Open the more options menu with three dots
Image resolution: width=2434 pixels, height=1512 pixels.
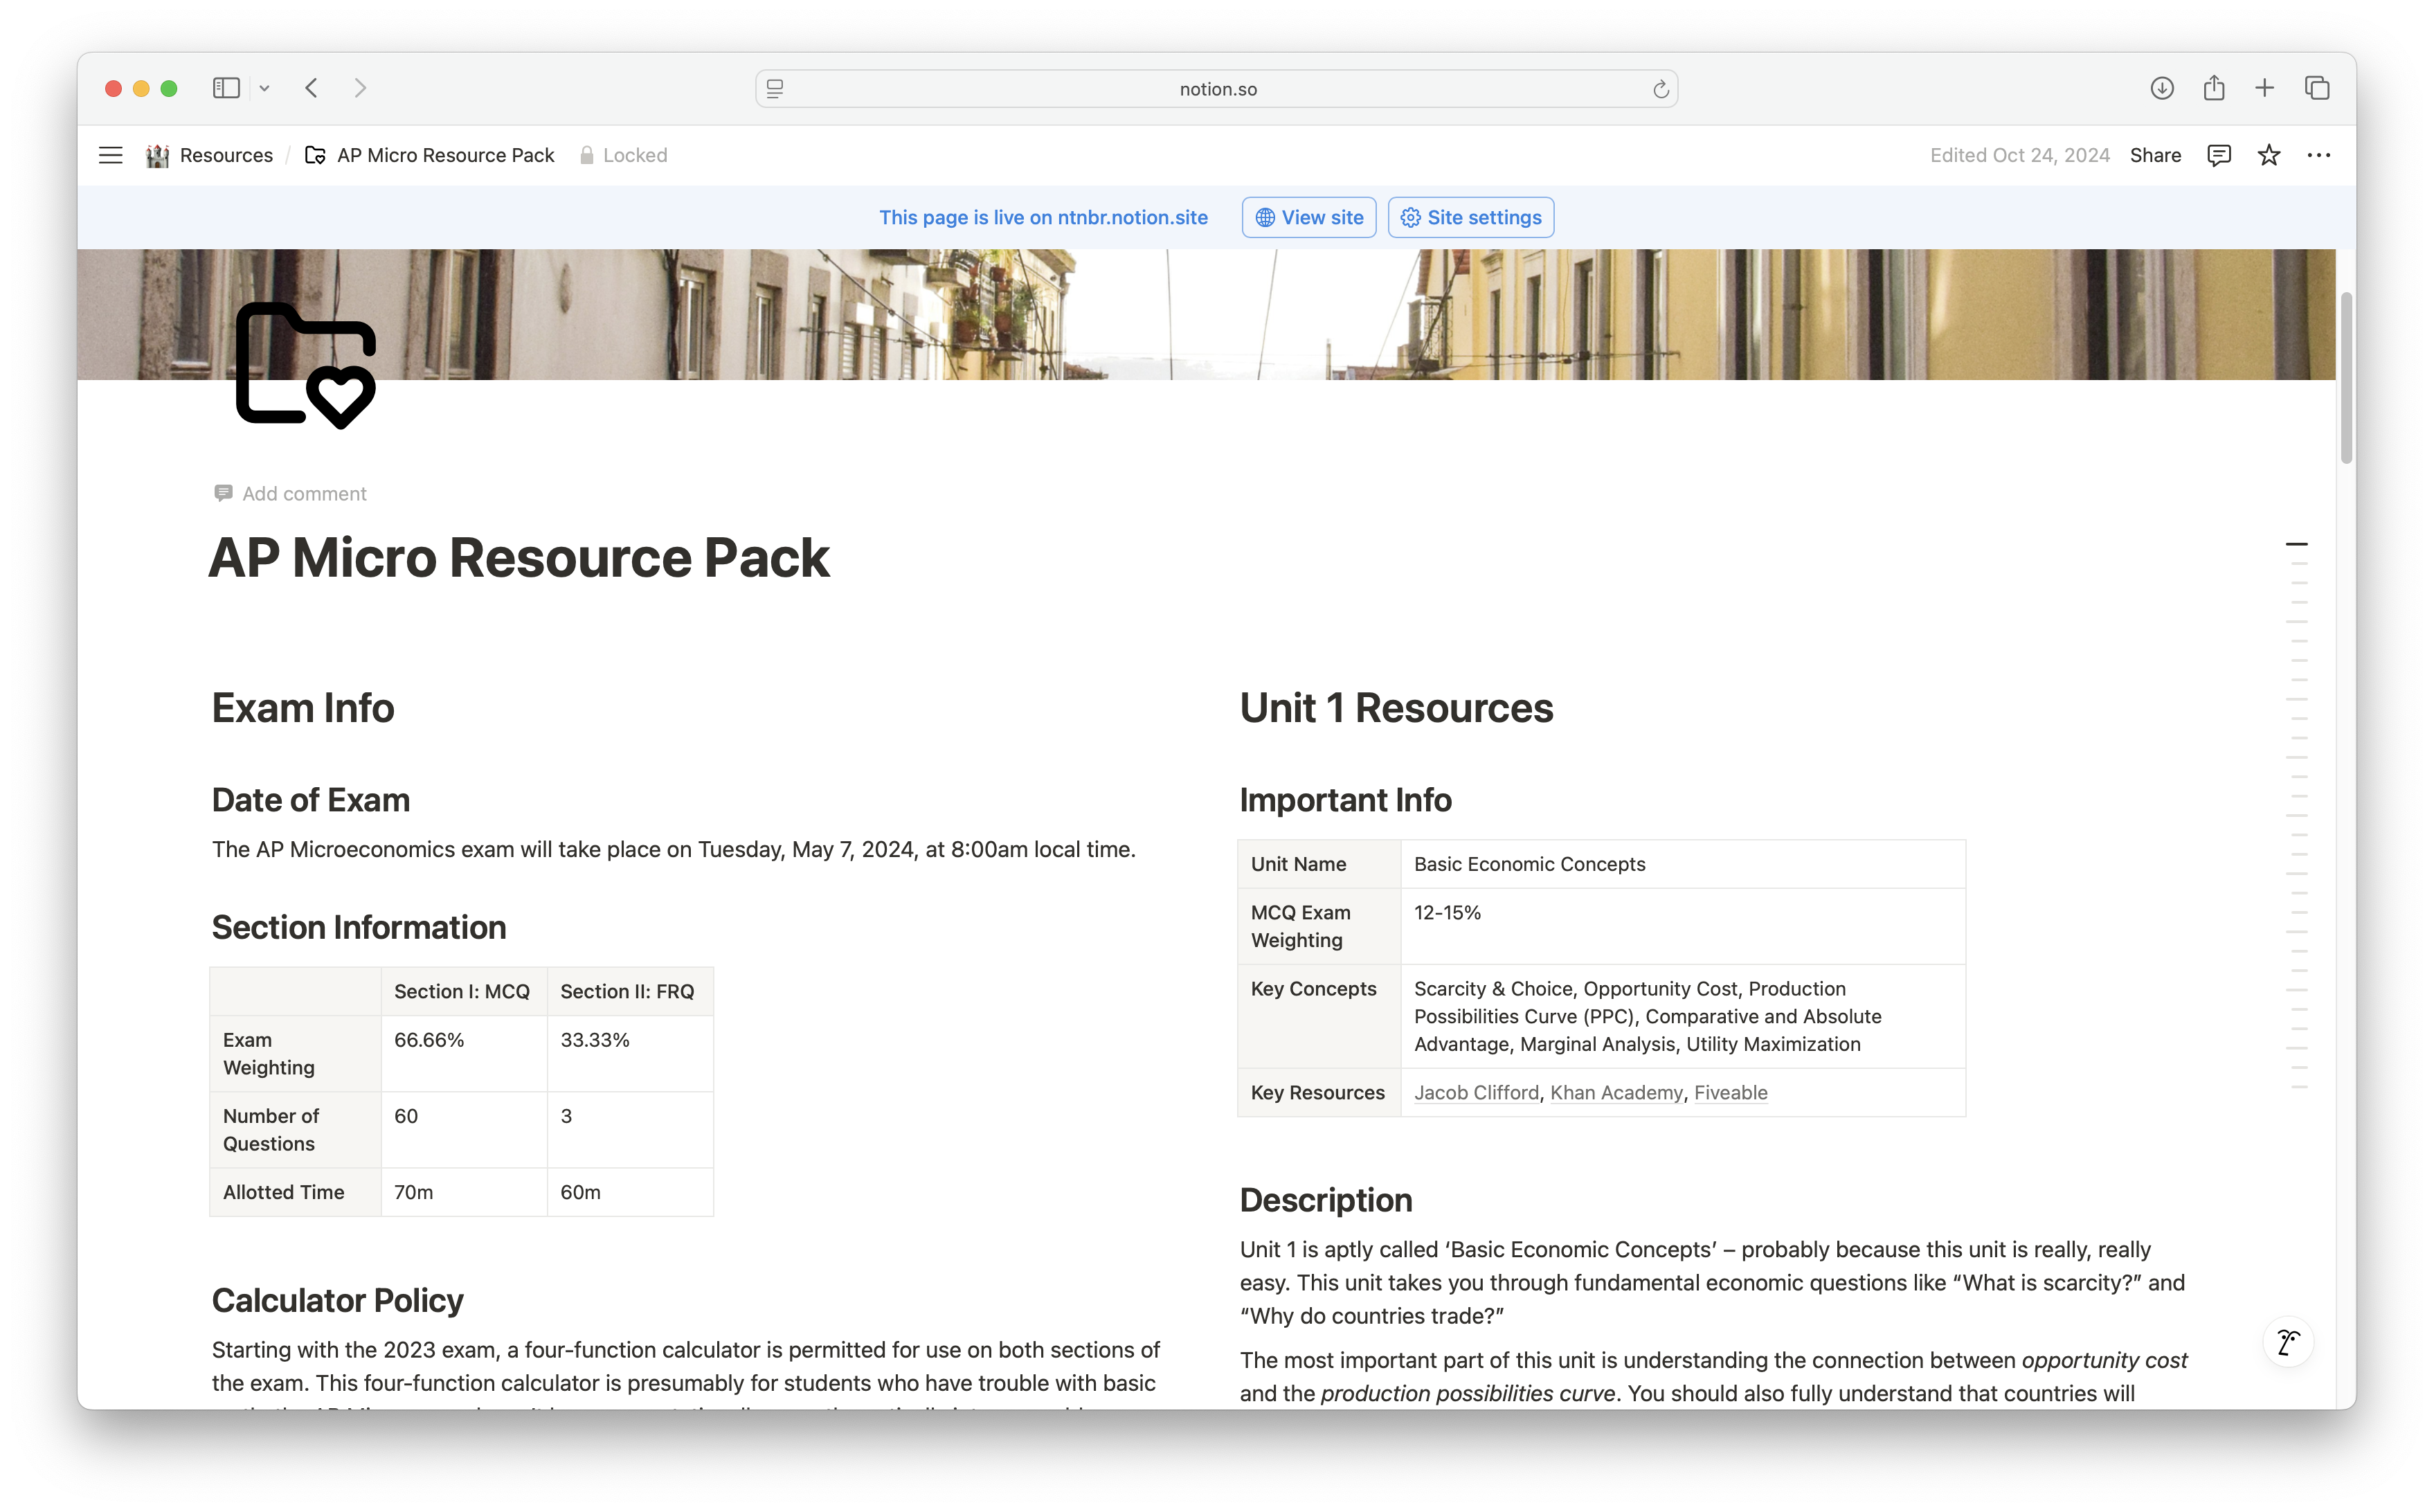(2319, 155)
